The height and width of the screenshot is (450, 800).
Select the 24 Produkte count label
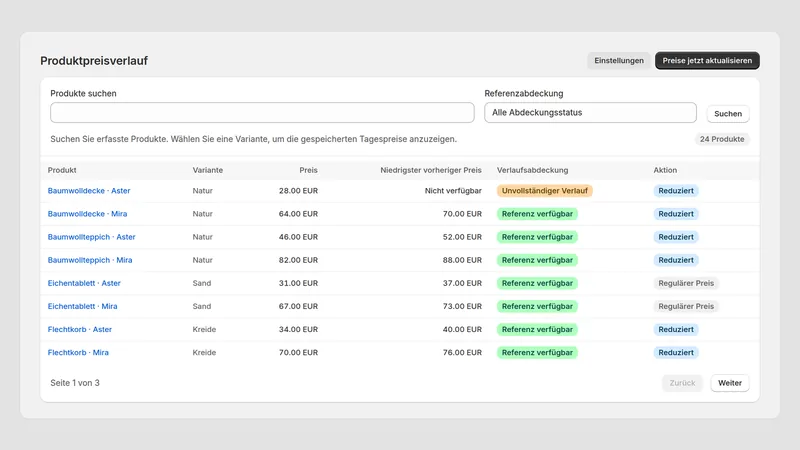[721, 139]
